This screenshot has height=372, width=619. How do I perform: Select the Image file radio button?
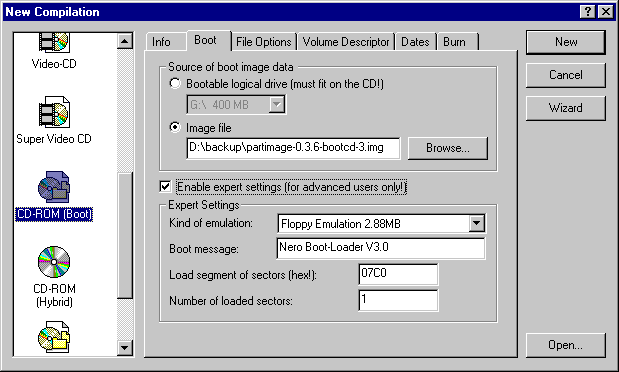(175, 128)
